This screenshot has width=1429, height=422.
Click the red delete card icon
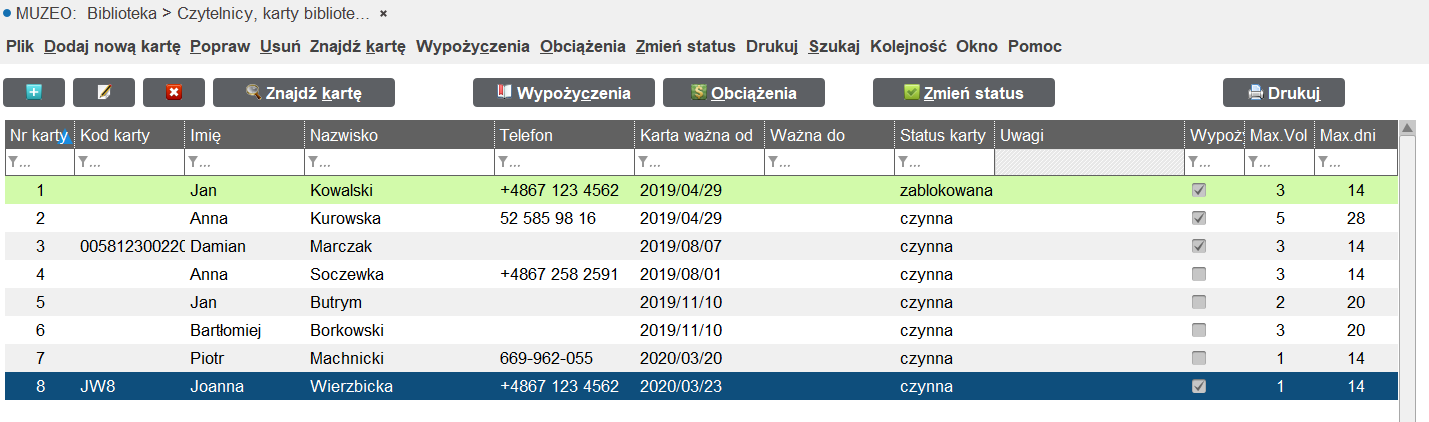[x=174, y=92]
